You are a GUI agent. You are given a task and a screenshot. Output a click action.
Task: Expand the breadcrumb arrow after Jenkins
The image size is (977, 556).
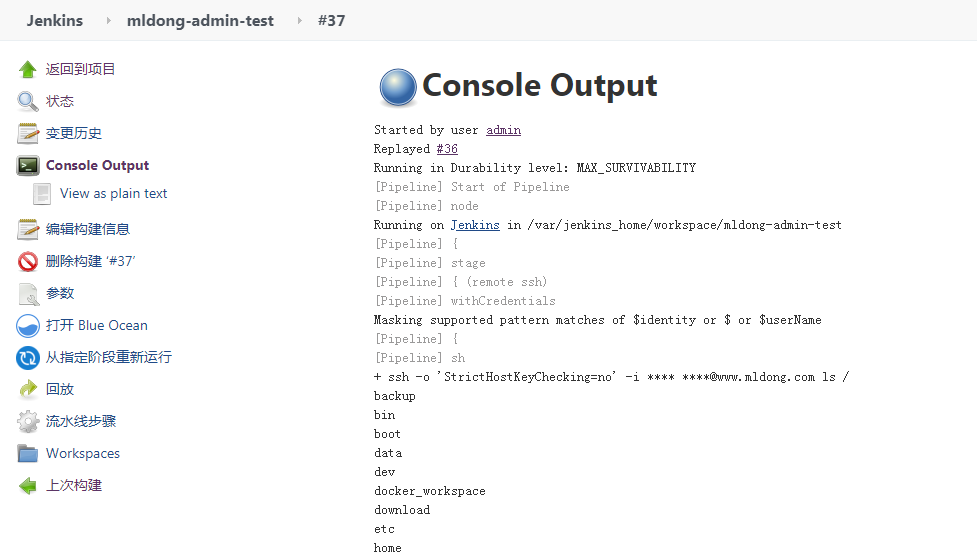coord(105,20)
